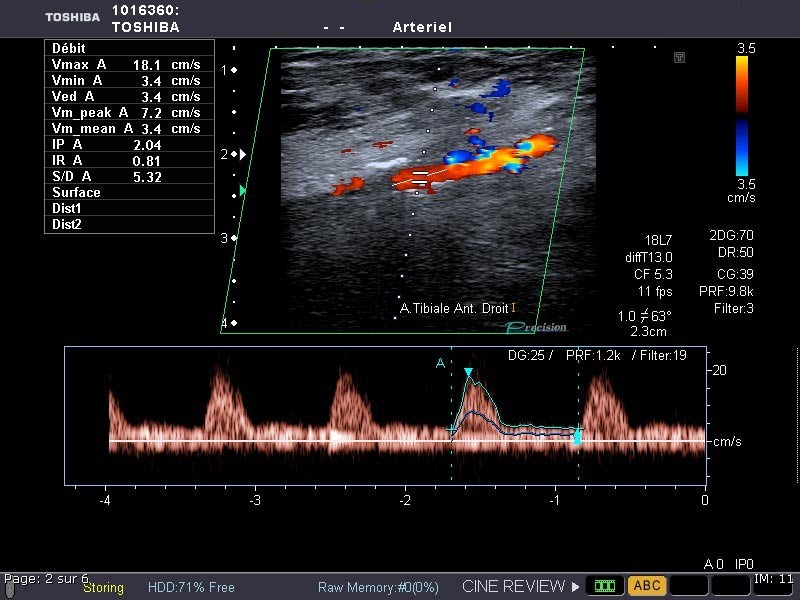The image size is (800, 600).
Task: Select the Surface row in the table
Action: (130, 192)
